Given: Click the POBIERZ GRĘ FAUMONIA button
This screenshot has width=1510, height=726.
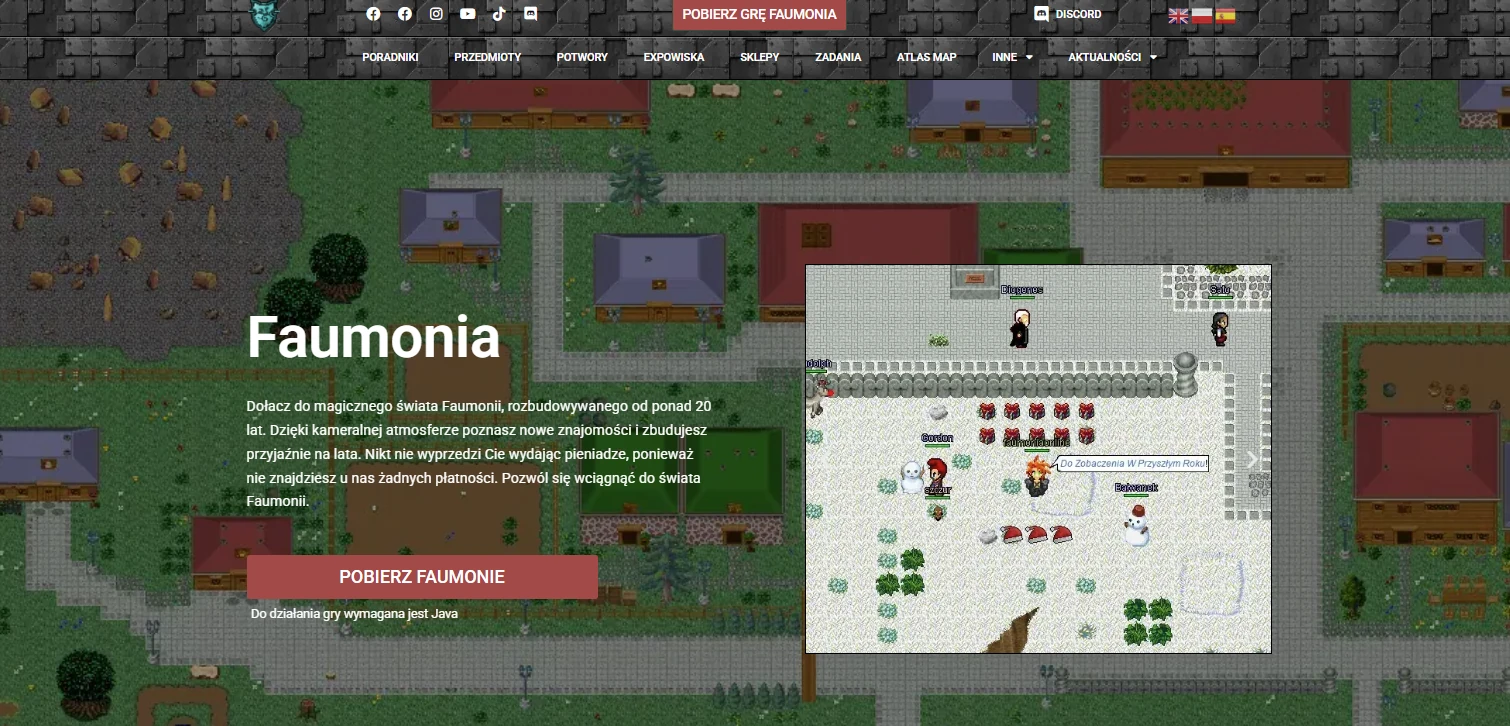Looking at the screenshot, I should coord(759,15).
